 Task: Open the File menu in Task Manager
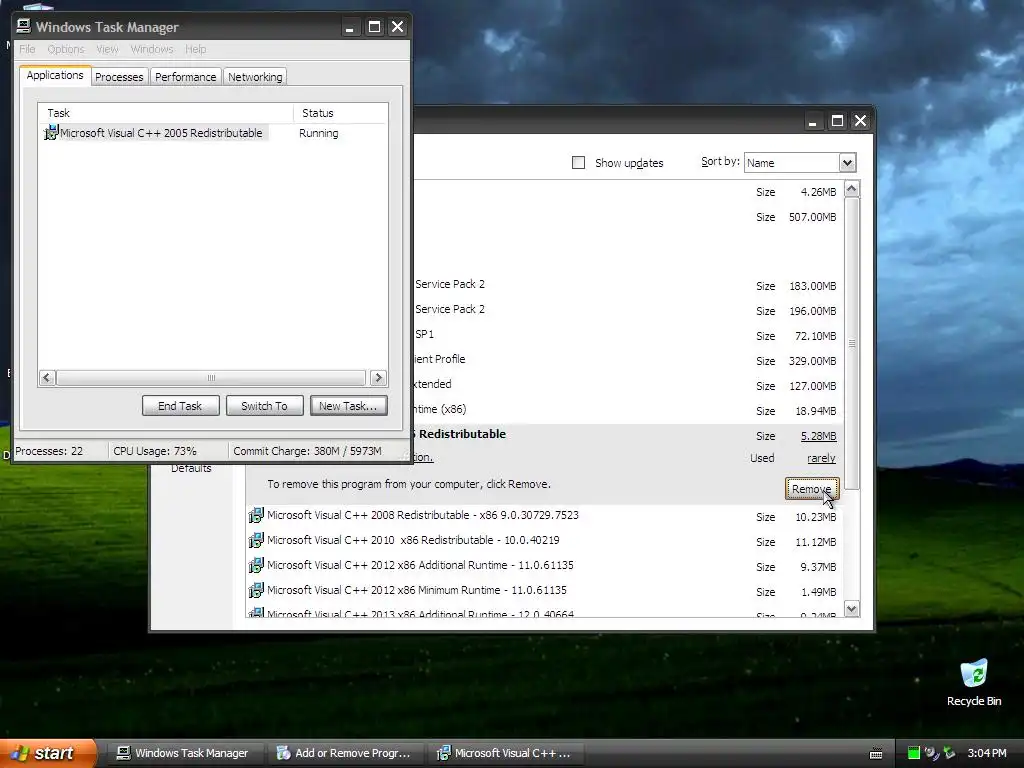[x=27, y=49]
